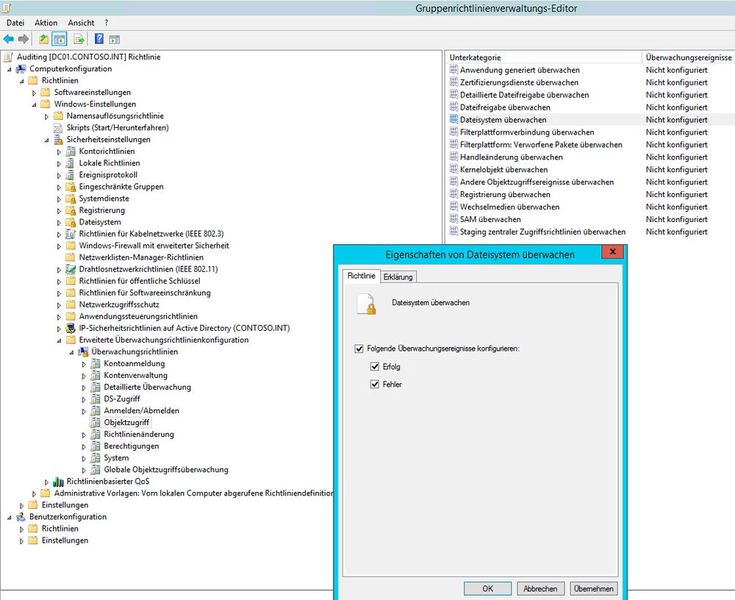735x600 pixels.
Task: Switch to the Erklärung tab
Action: tap(399, 276)
